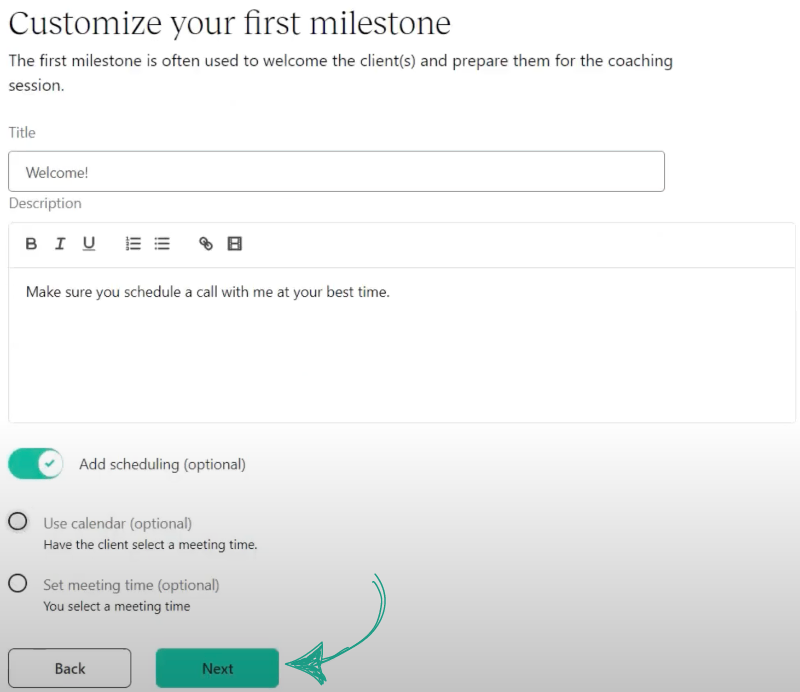The width and height of the screenshot is (800, 692).
Task: Insert a numbered list in description
Action: pos(133,244)
